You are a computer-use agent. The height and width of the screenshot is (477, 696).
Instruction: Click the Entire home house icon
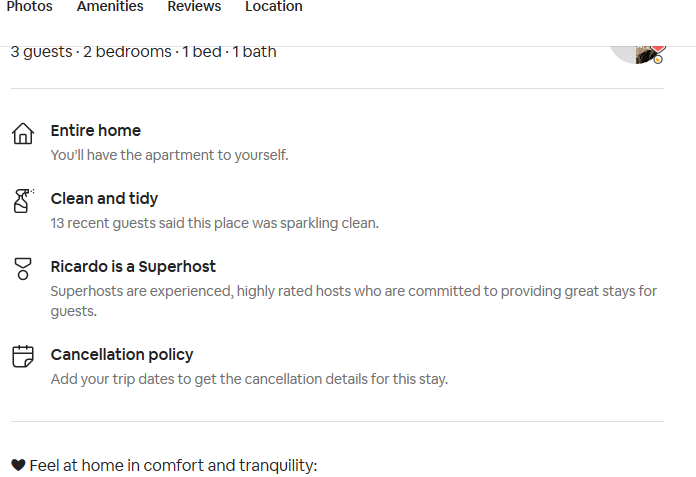pos(23,134)
